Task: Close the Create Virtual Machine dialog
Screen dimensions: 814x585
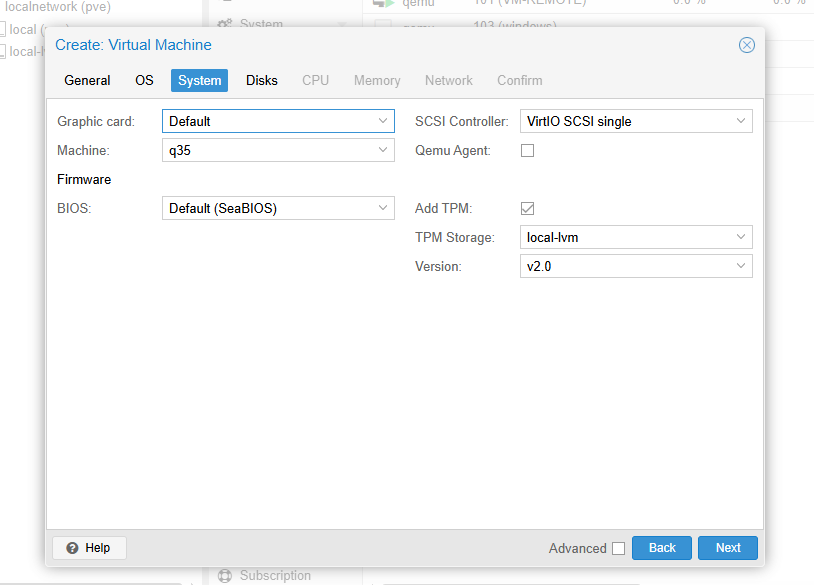Action: [746, 45]
